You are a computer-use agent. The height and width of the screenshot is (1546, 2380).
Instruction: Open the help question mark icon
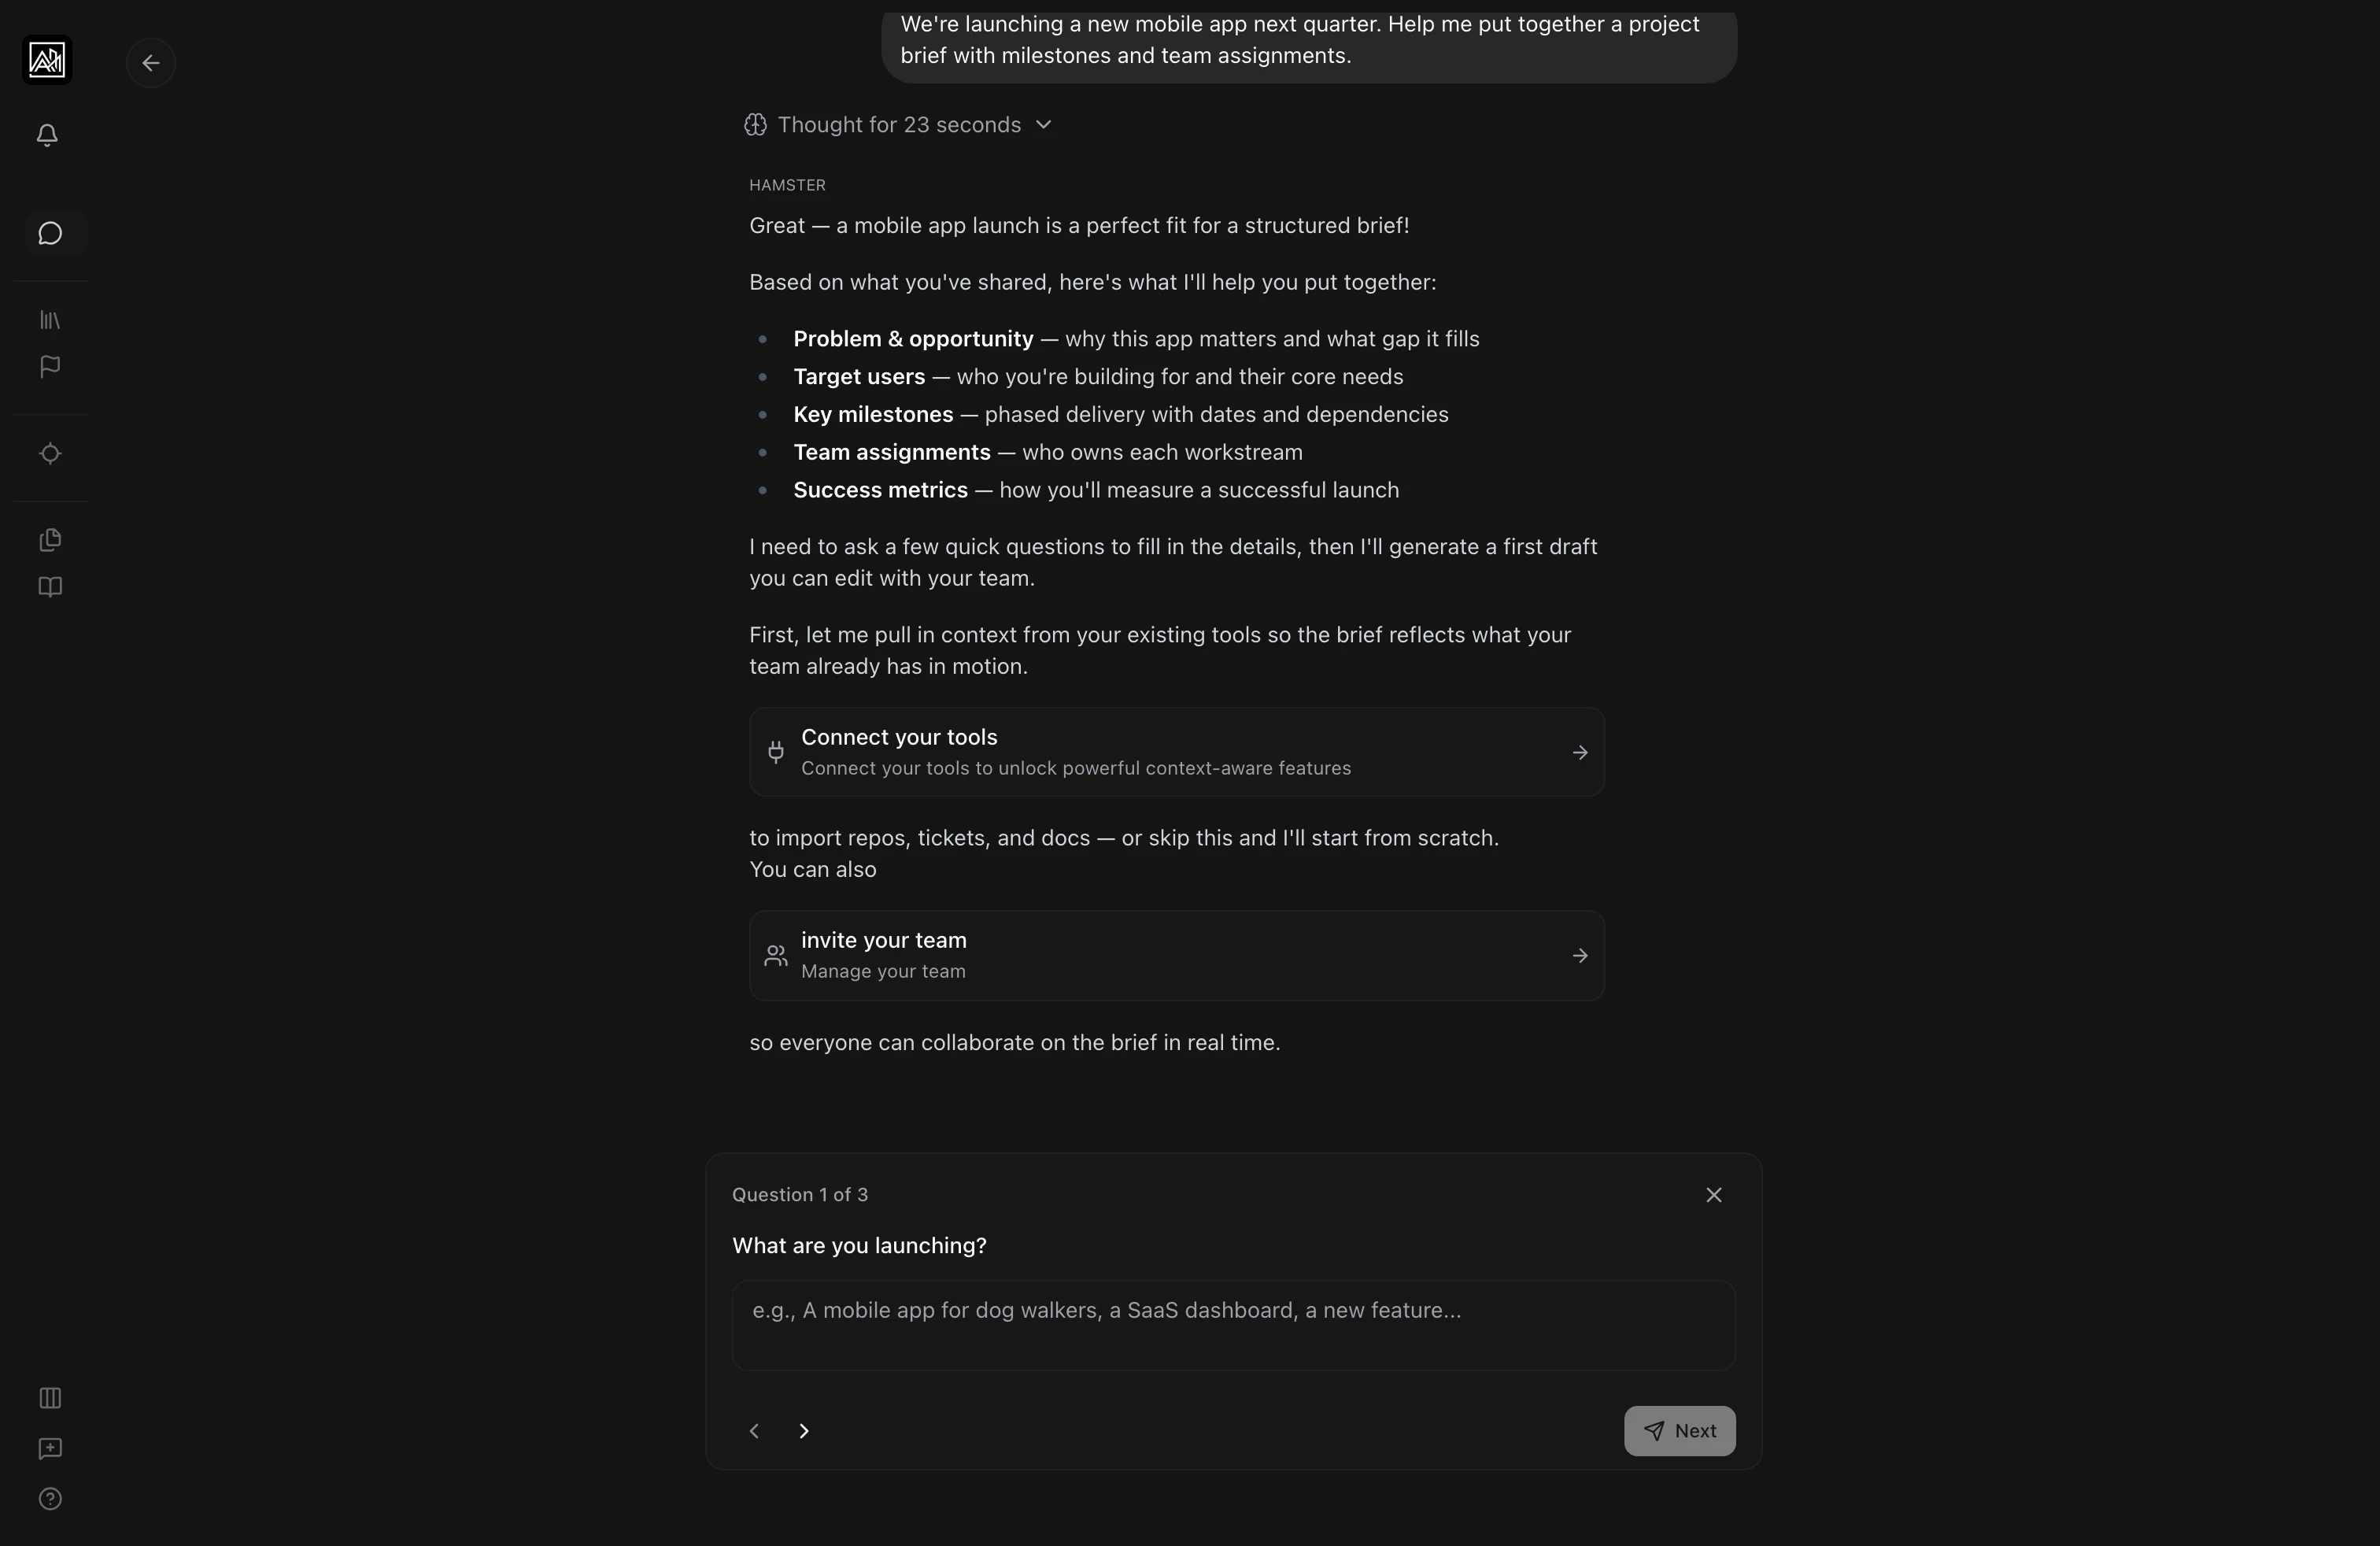coord(50,1499)
